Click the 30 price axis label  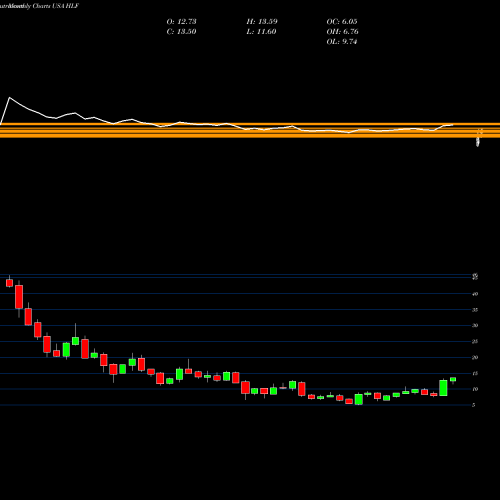pyautogui.click(x=475, y=326)
